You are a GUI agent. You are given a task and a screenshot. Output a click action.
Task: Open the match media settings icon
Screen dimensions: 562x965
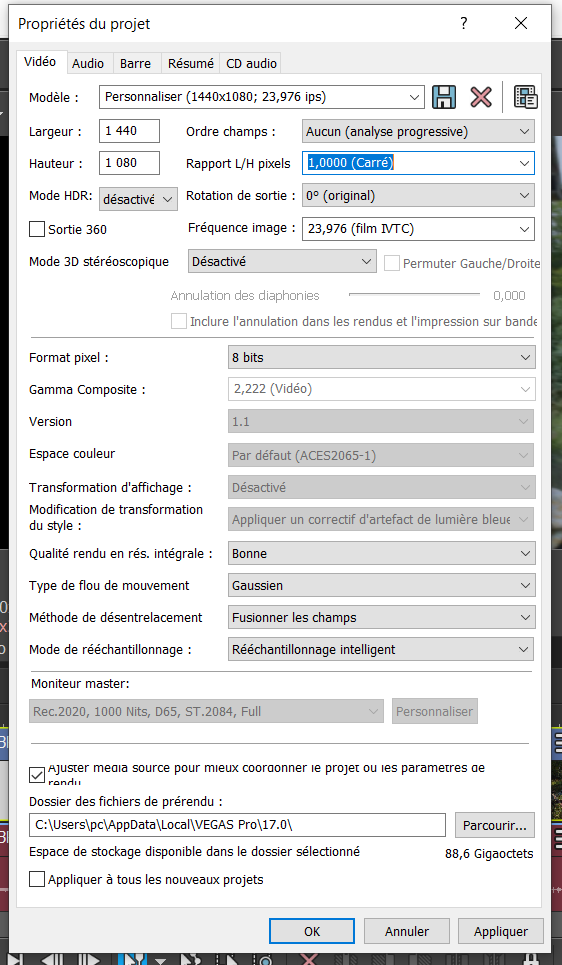(526, 97)
